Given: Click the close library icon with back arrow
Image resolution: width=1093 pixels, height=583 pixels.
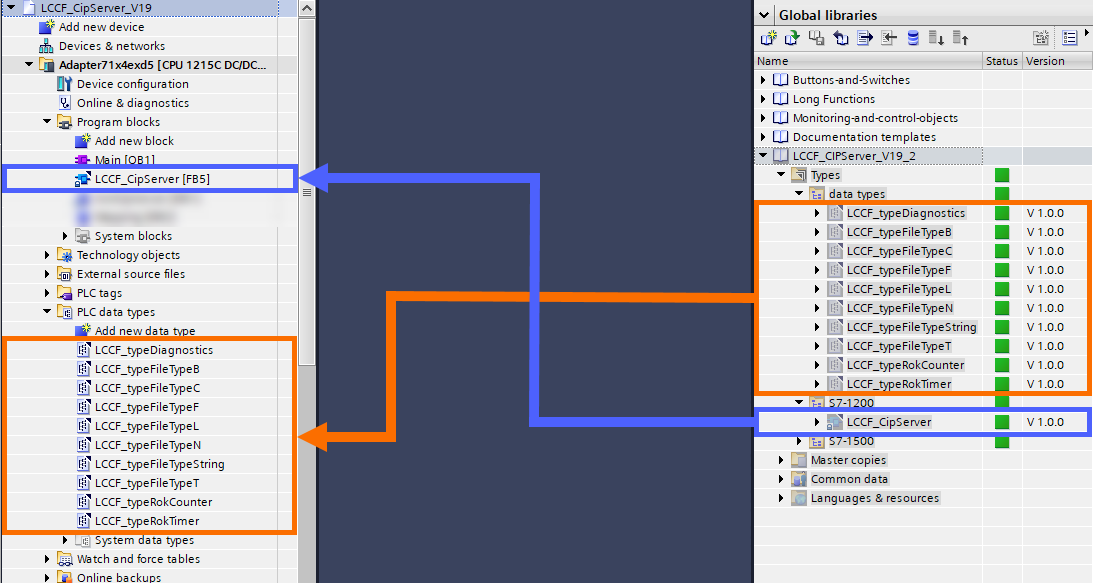Looking at the screenshot, I should coord(841,38).
